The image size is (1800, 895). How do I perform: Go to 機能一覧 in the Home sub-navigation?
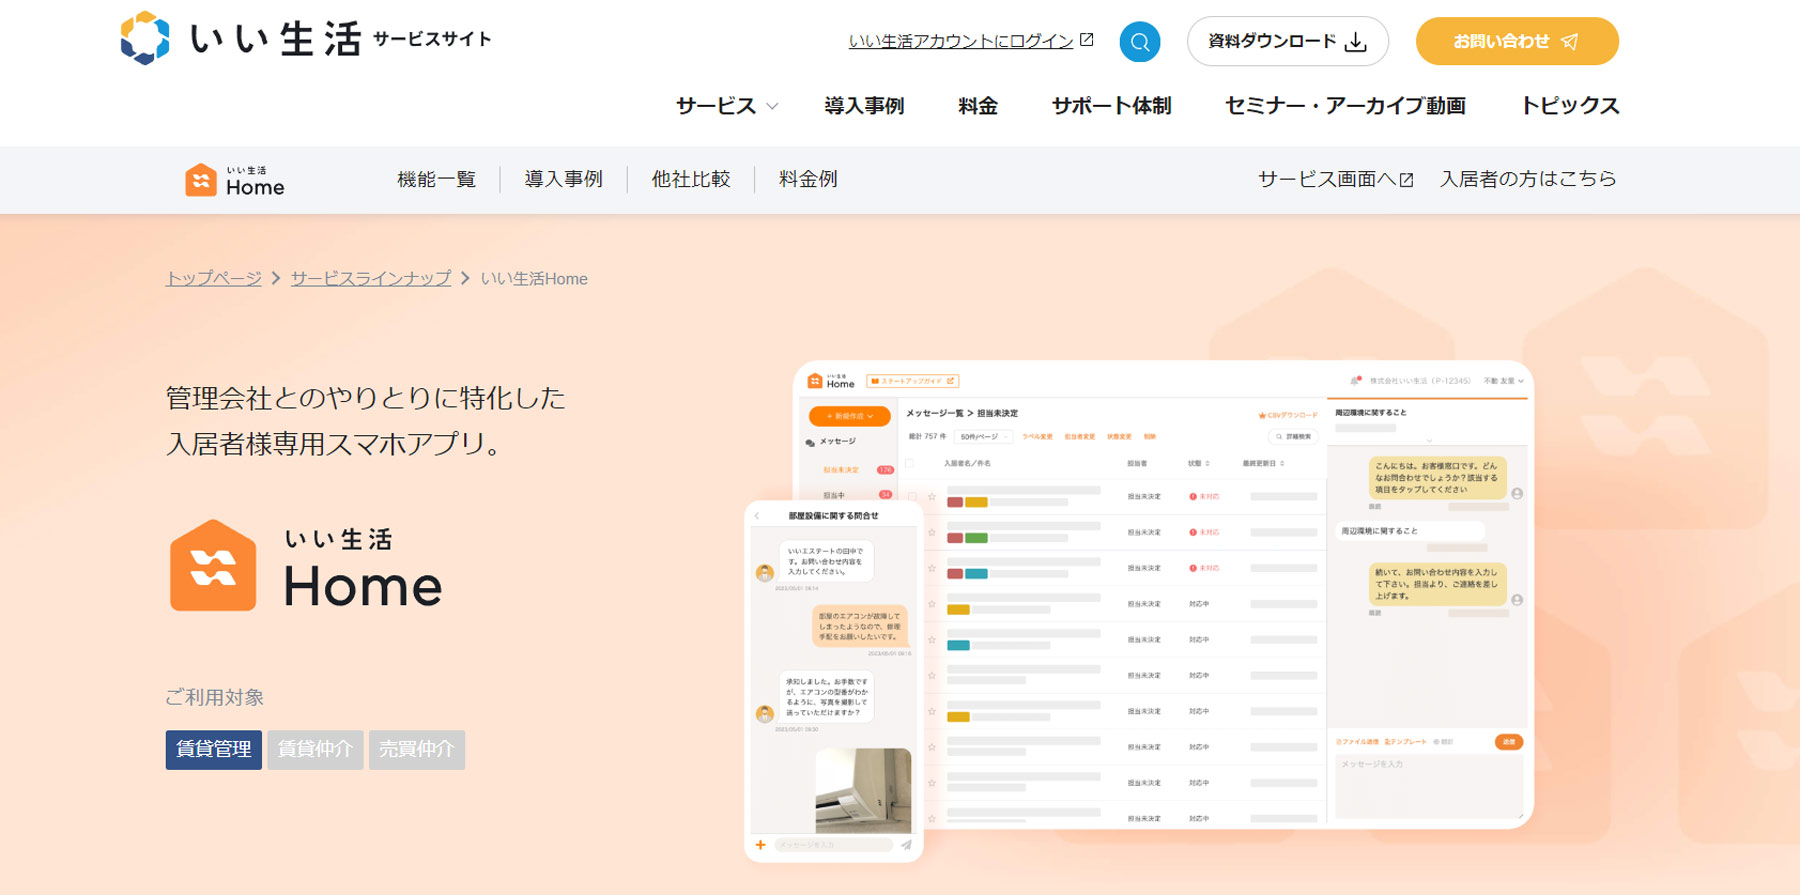point(436,179)
